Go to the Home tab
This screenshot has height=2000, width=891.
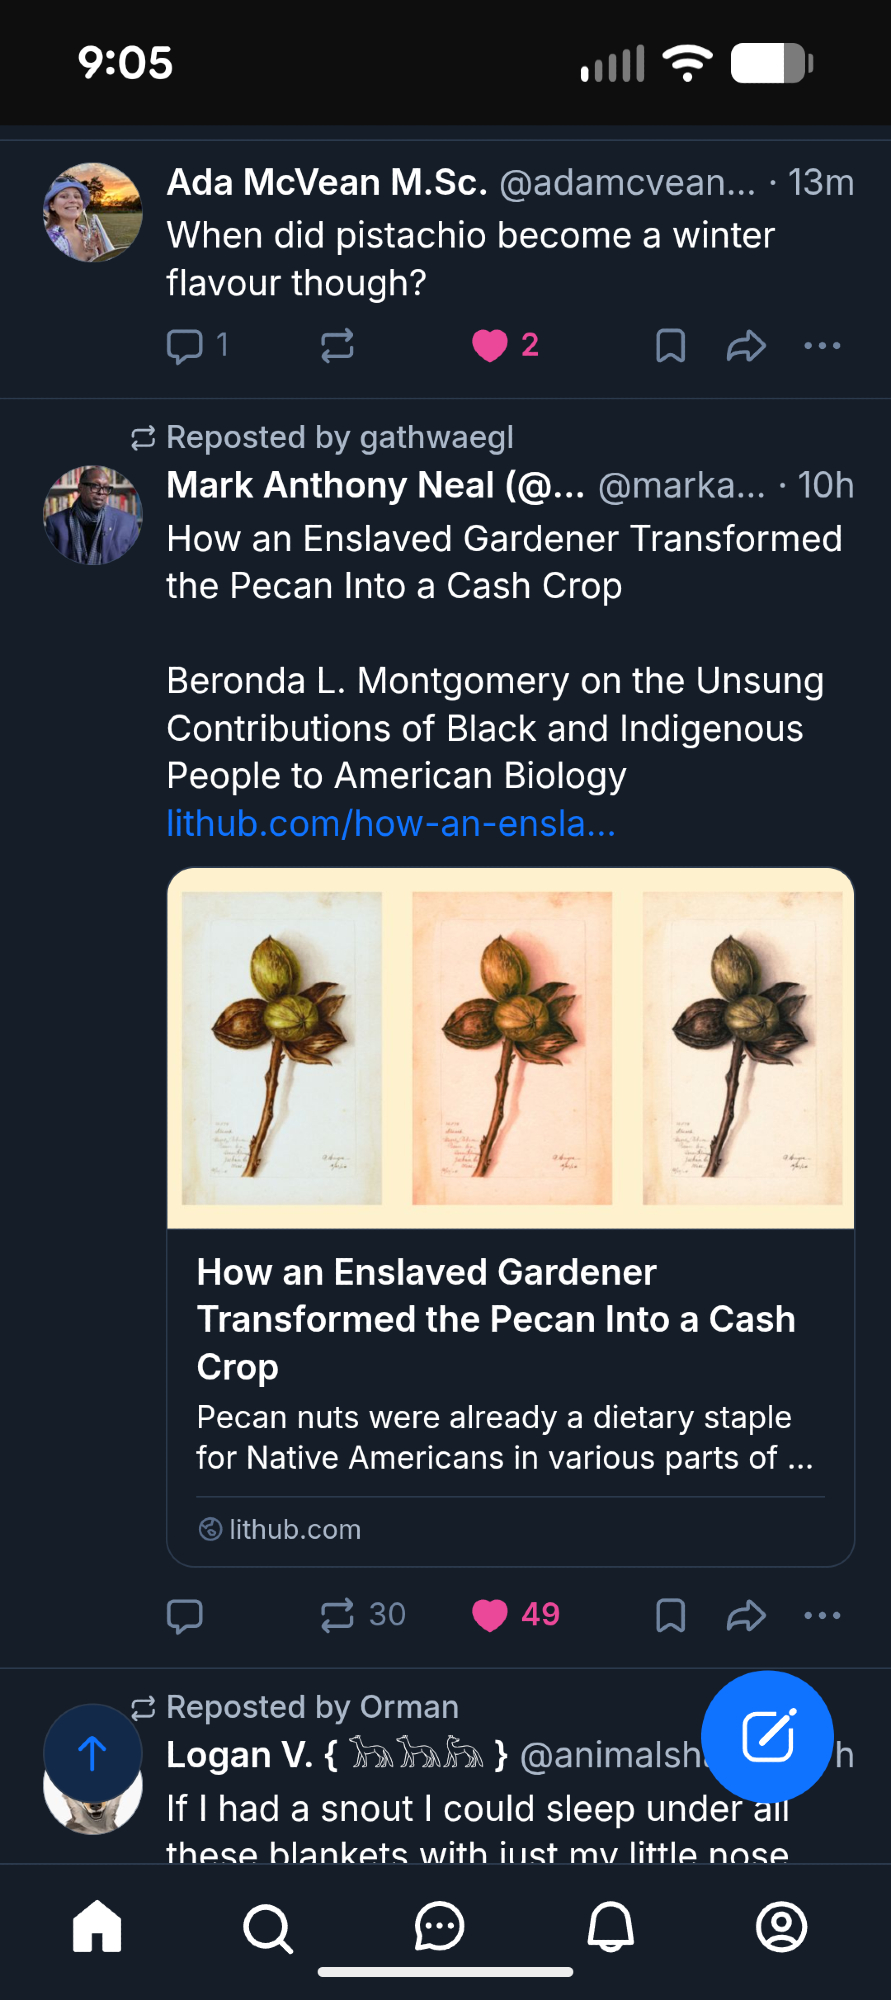97,1926
